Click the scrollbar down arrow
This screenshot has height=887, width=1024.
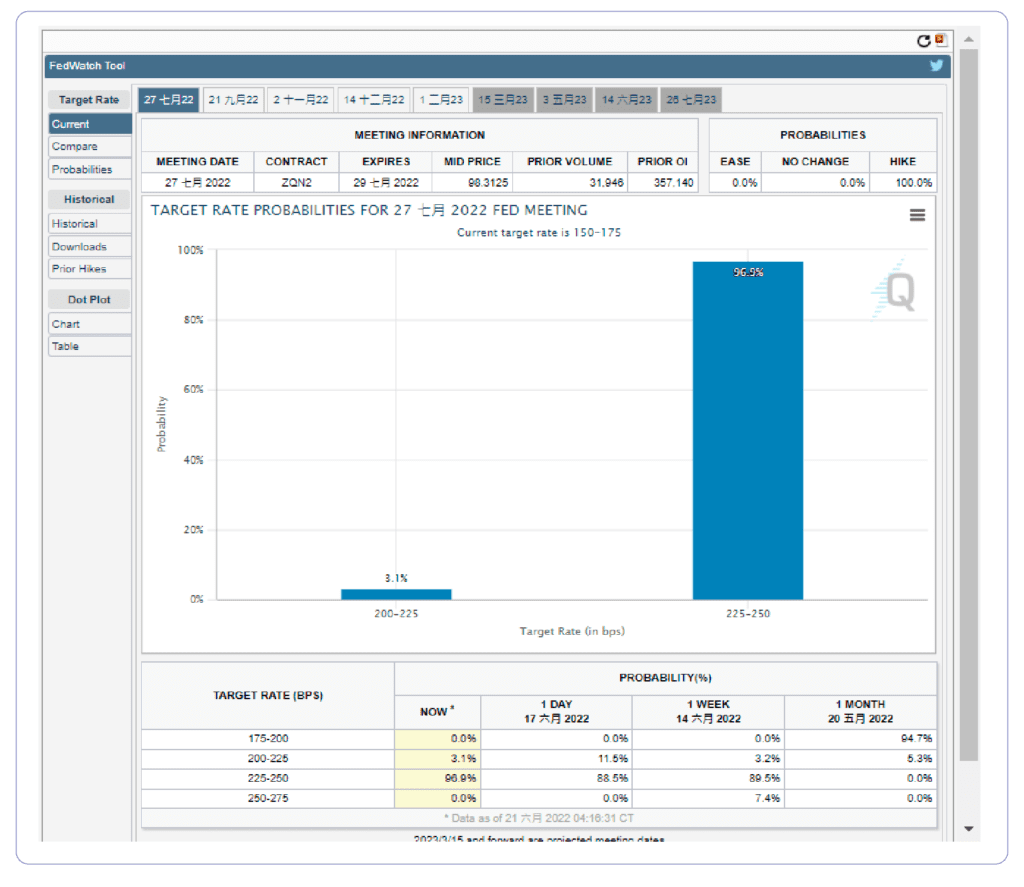pos(968,829)
